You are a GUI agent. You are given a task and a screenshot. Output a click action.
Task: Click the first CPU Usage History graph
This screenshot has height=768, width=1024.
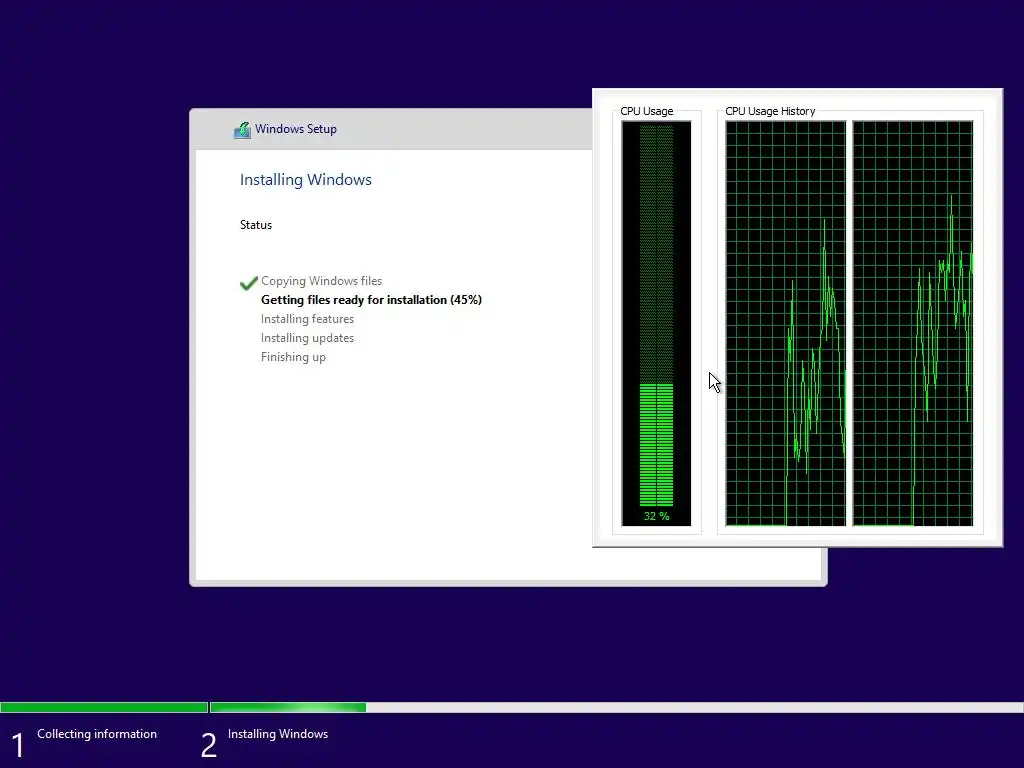tap(786, 323)
